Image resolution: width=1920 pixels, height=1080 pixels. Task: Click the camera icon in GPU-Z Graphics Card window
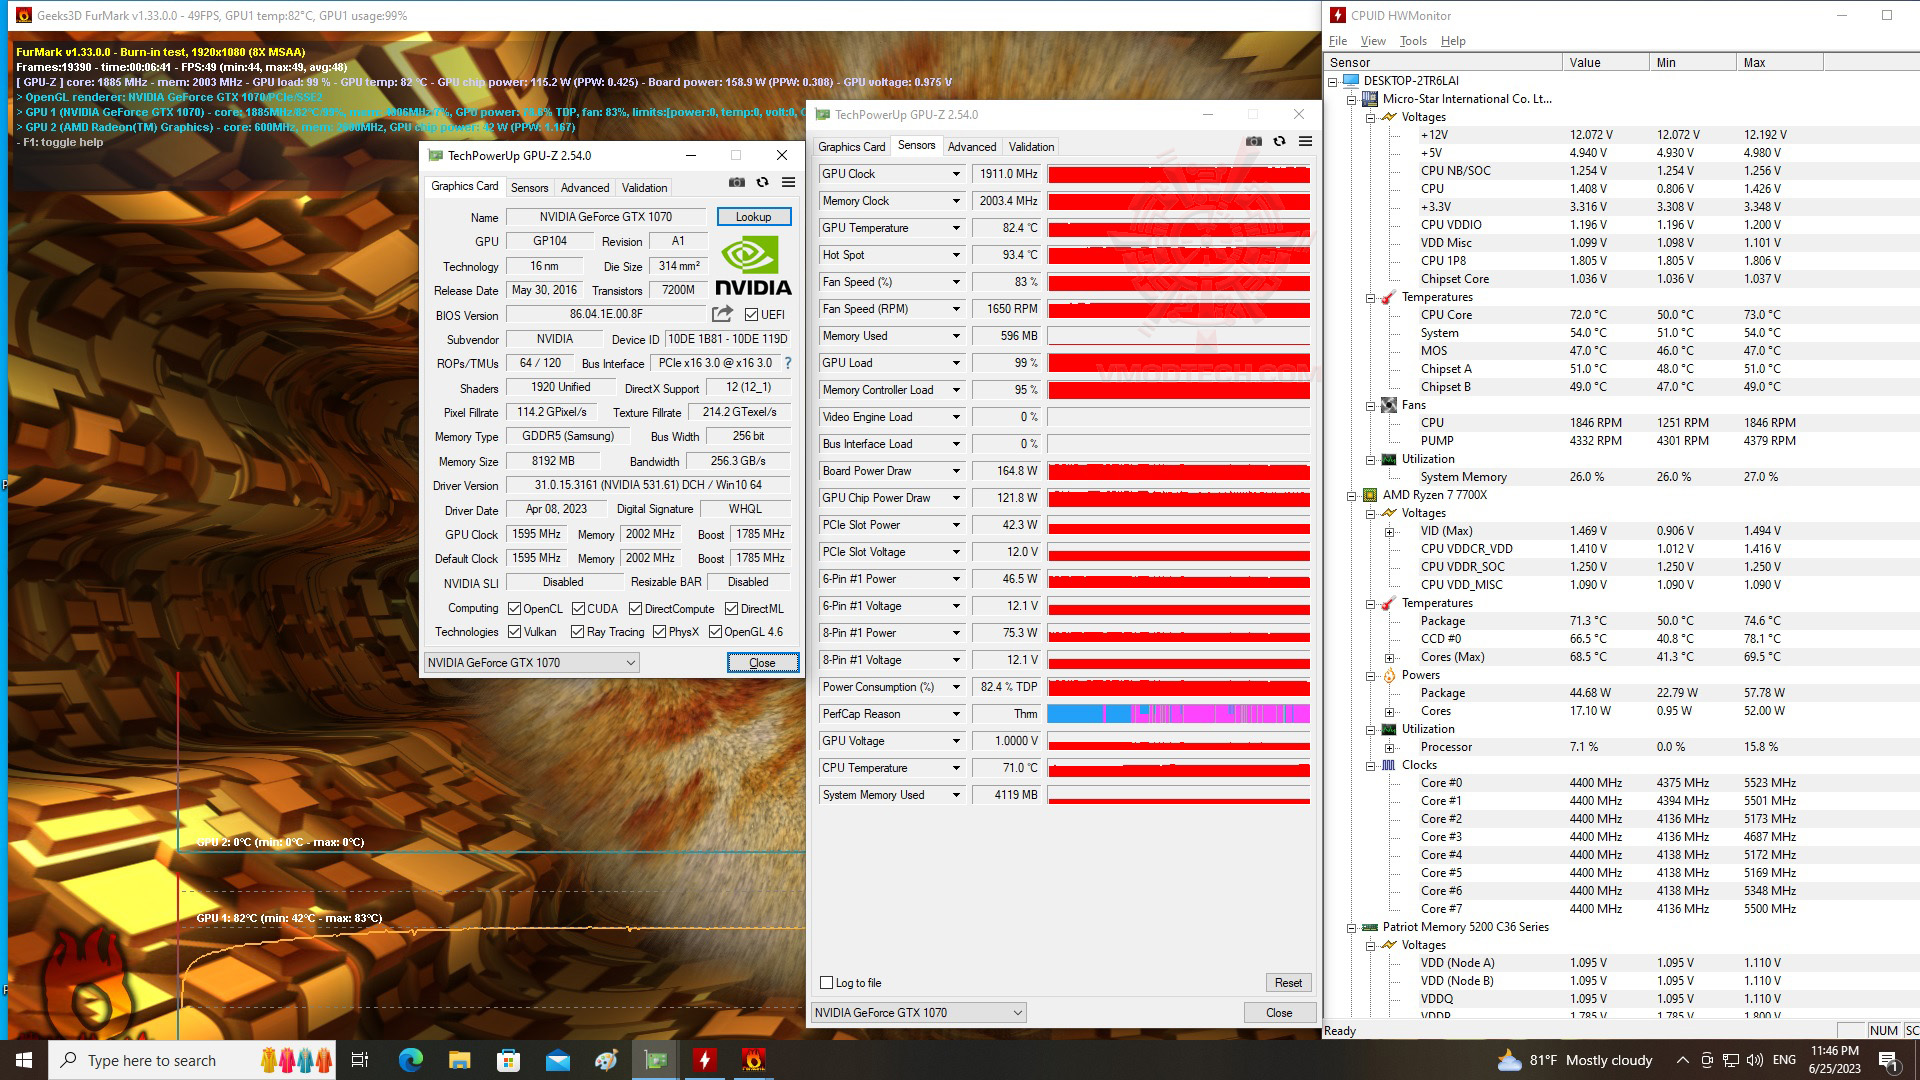pos(736,183)
